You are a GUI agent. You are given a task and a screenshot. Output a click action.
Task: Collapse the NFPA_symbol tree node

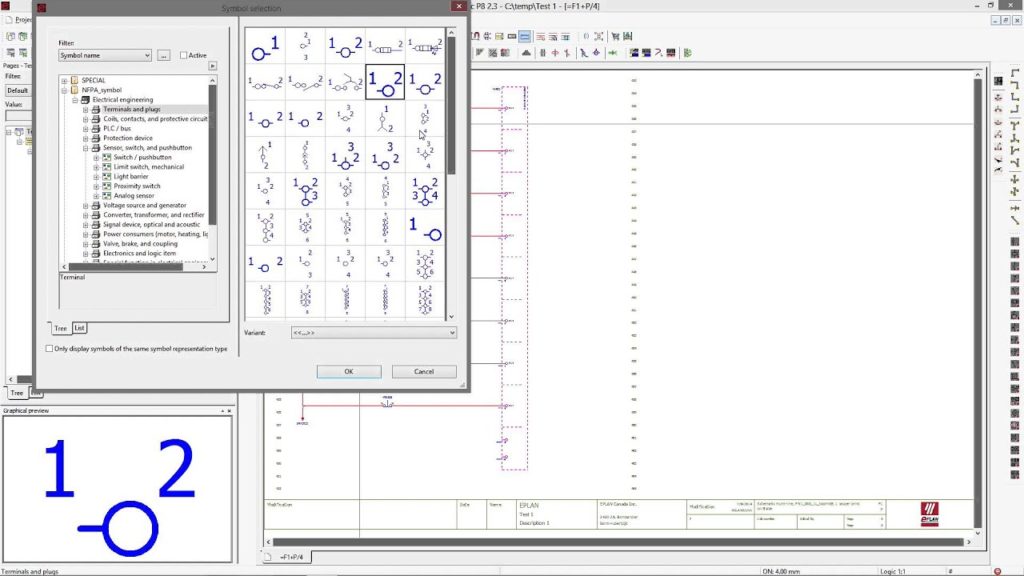point(64,90)
